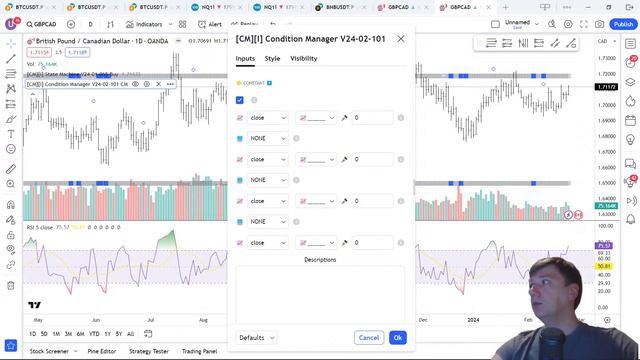Select the Text tool in left toolbar

pyautogui.click(x=11, y=134)
